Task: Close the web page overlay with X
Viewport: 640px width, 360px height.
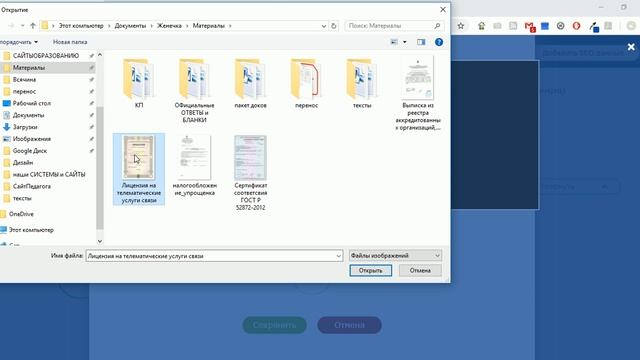Action: tap(631, 47)
